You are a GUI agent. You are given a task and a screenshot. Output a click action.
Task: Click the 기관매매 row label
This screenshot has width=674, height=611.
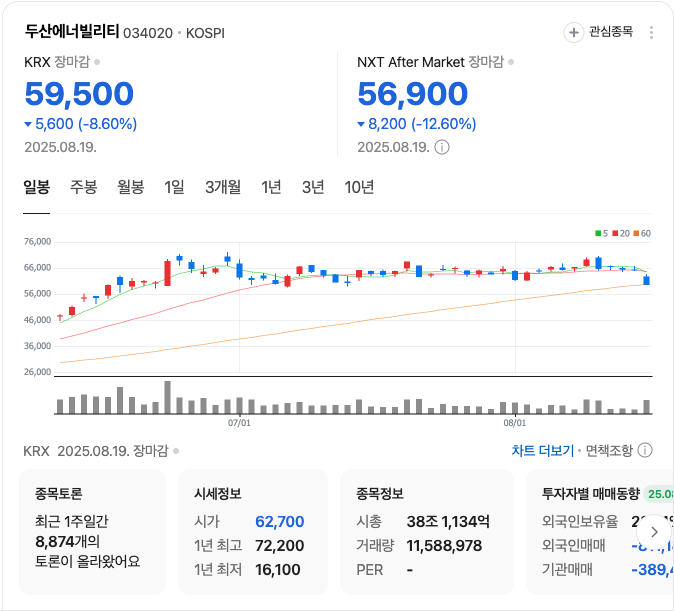567,570
